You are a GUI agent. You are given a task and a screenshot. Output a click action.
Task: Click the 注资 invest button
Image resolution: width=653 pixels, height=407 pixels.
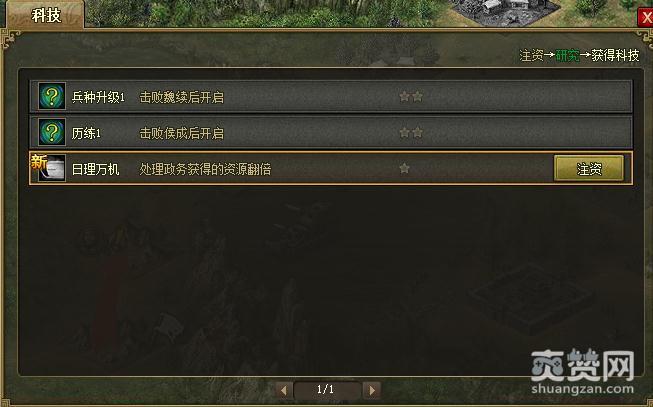click(589, 169)
